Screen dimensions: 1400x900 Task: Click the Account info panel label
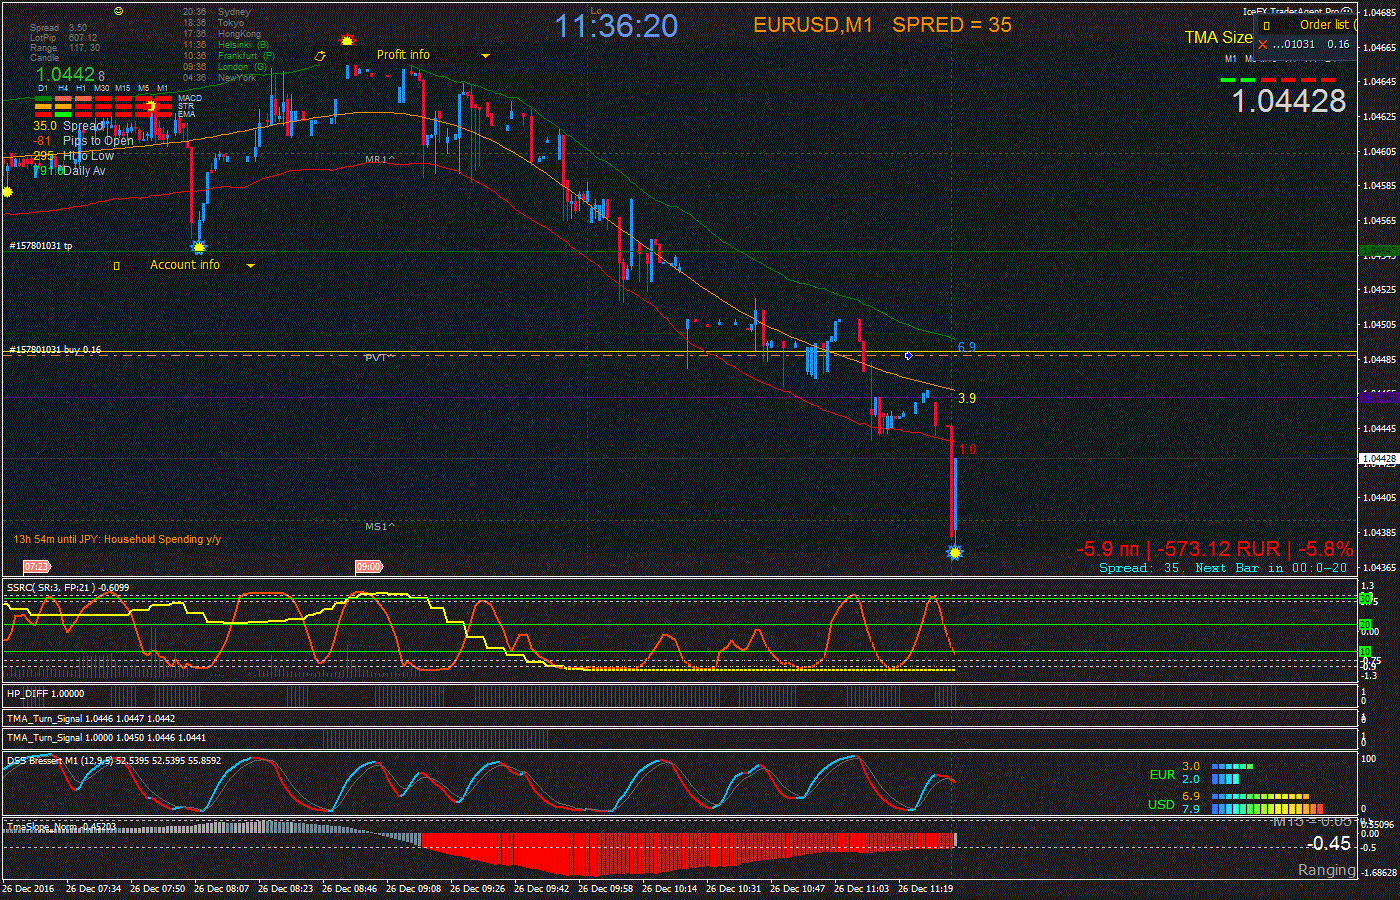(185, 265)
